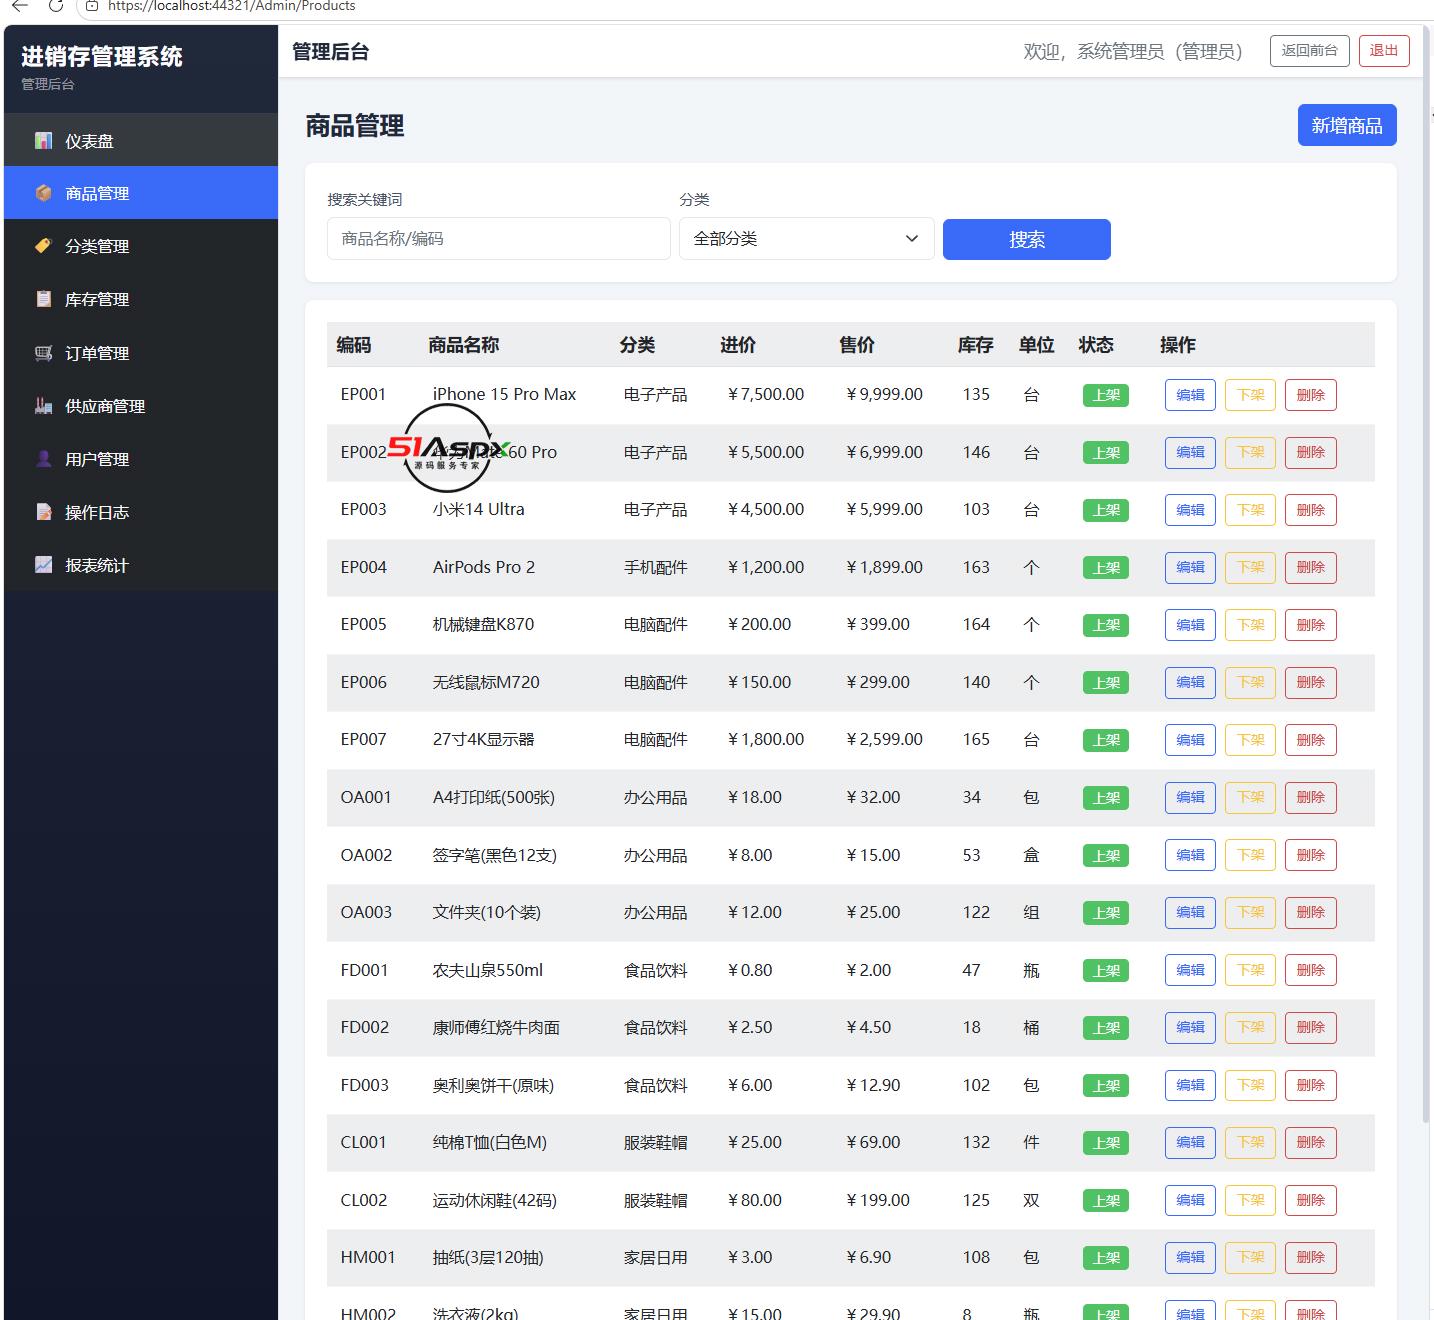Expand the 全部分类 category dropdown

pyautogui.click(x=806, y=239)
